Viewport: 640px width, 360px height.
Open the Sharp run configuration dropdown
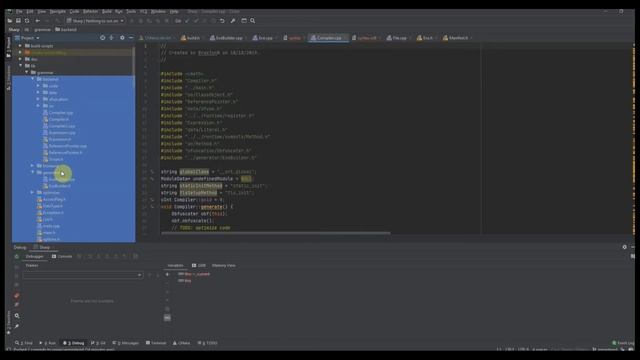[x=96, y=20]
